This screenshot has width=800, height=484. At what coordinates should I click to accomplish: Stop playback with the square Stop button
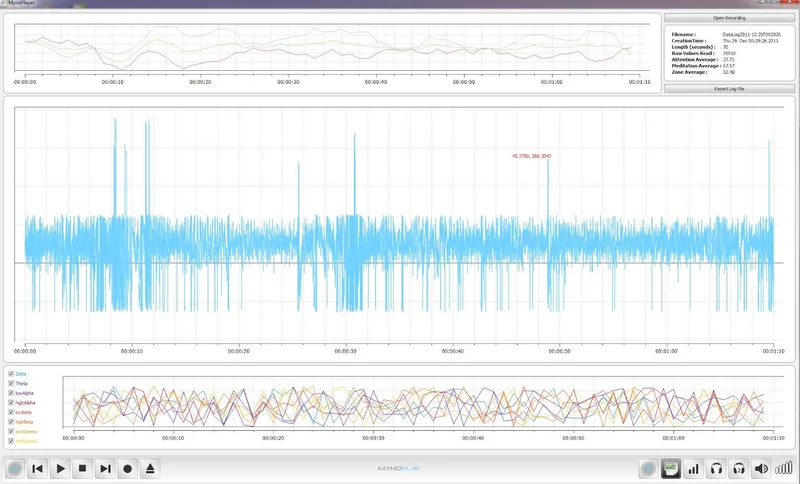(x=83, y=469)
